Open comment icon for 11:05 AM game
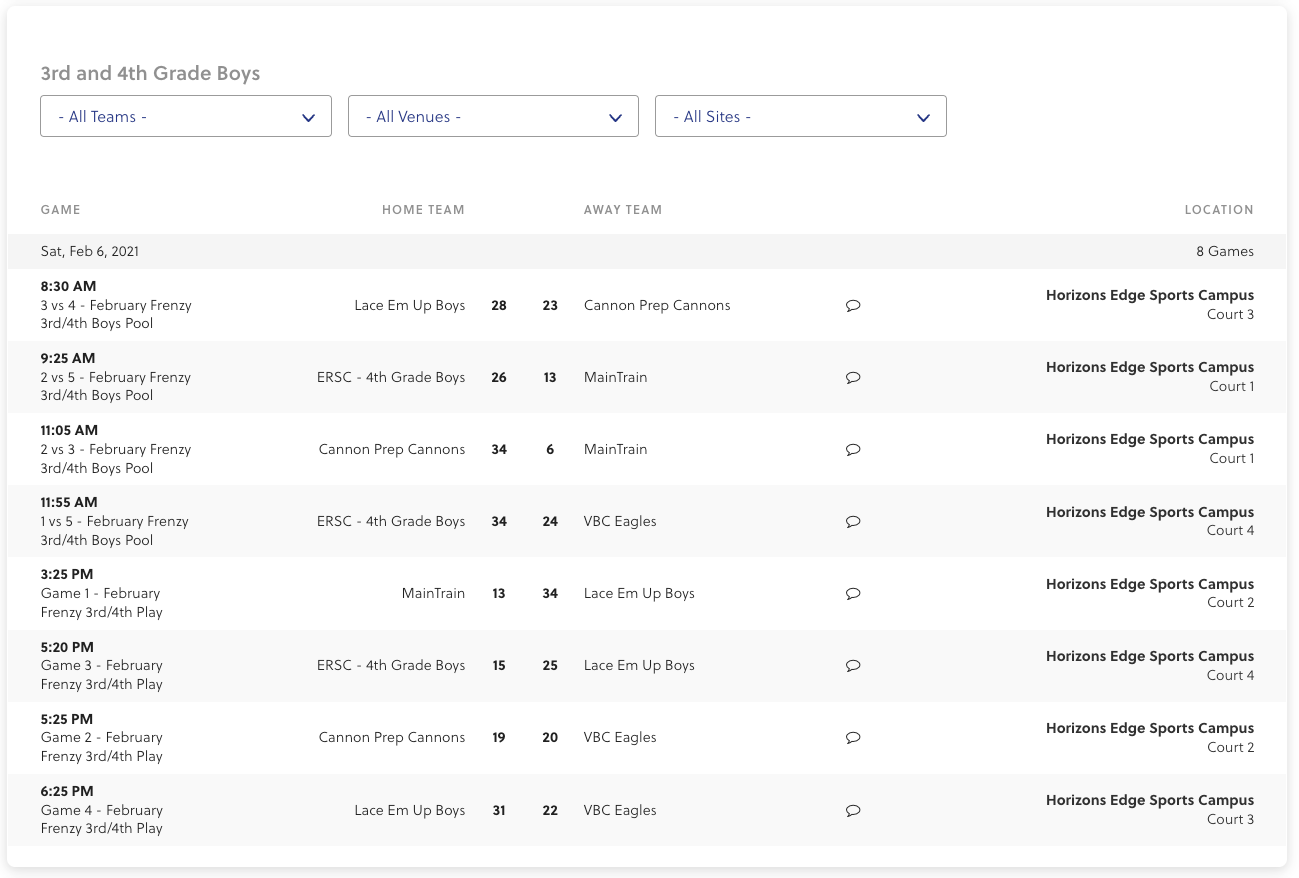1299x878 pixels. pos(853,450)
